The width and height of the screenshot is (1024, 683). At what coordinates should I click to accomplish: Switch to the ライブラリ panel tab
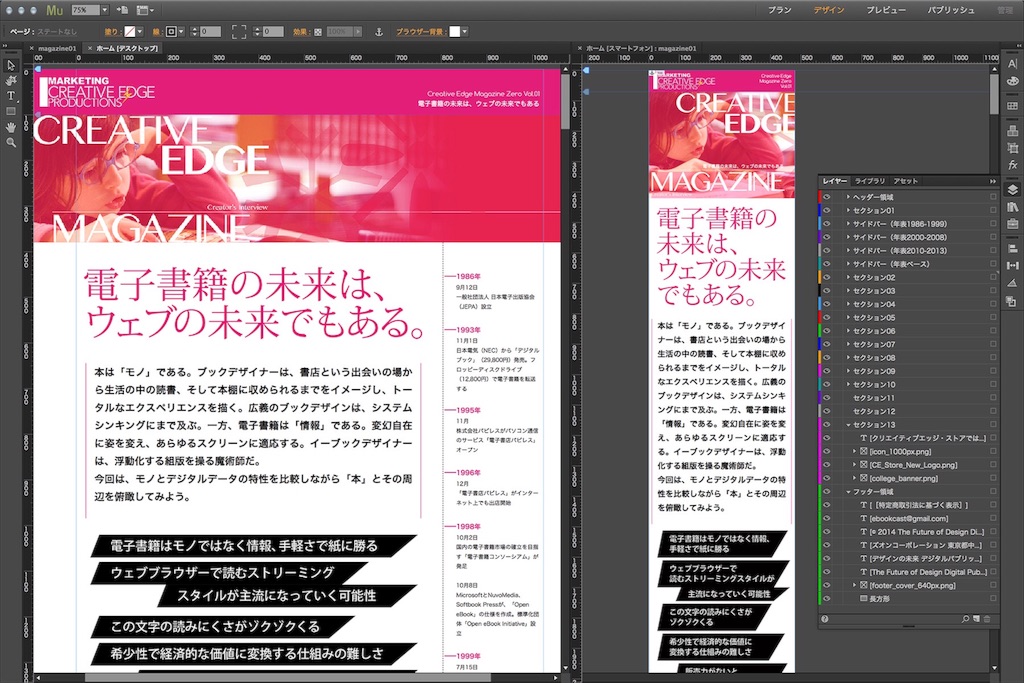pos(870,181)
